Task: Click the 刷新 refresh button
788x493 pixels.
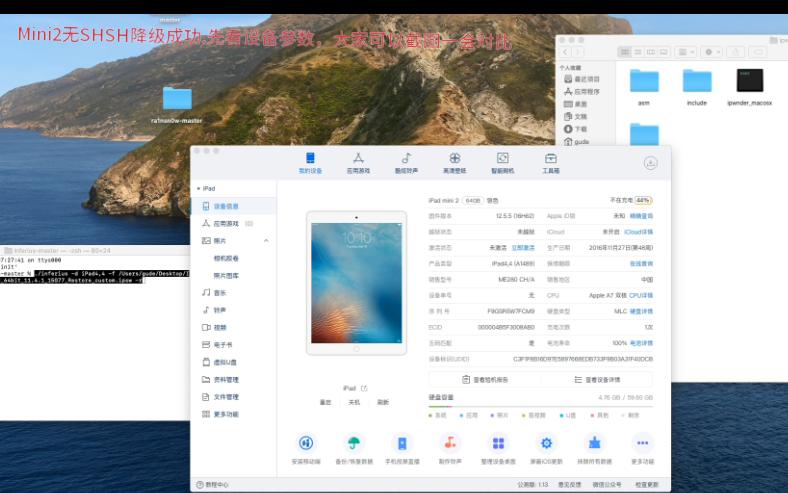Action: pos(383,402)
